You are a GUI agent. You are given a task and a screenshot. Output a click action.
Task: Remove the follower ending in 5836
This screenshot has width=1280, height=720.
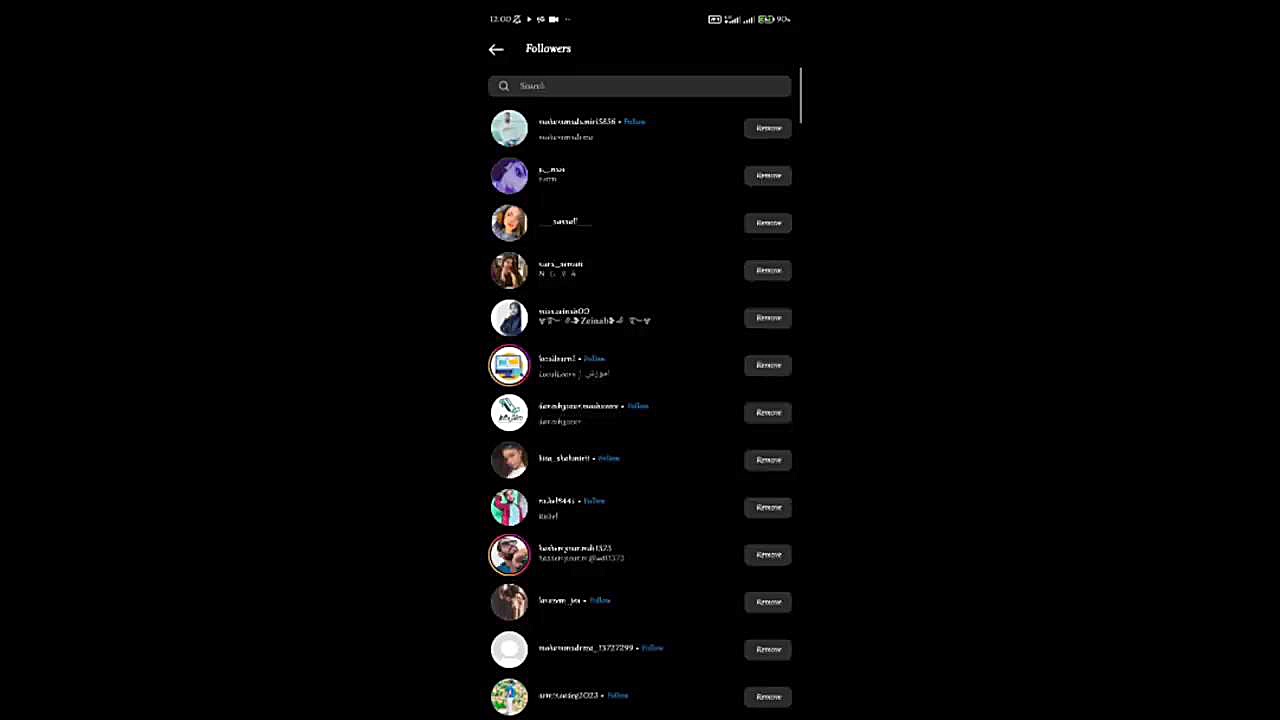[768, 128]
